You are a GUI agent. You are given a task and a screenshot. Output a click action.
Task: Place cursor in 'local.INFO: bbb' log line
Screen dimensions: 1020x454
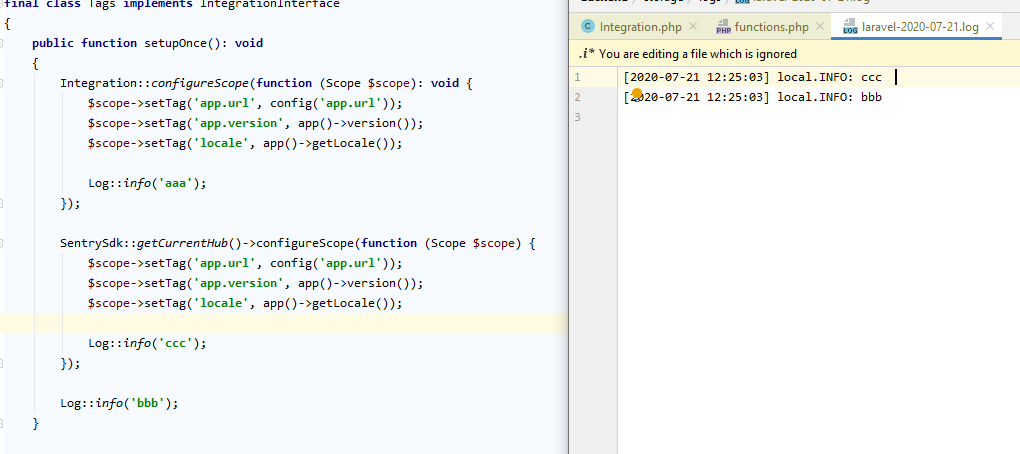point(829,98)
